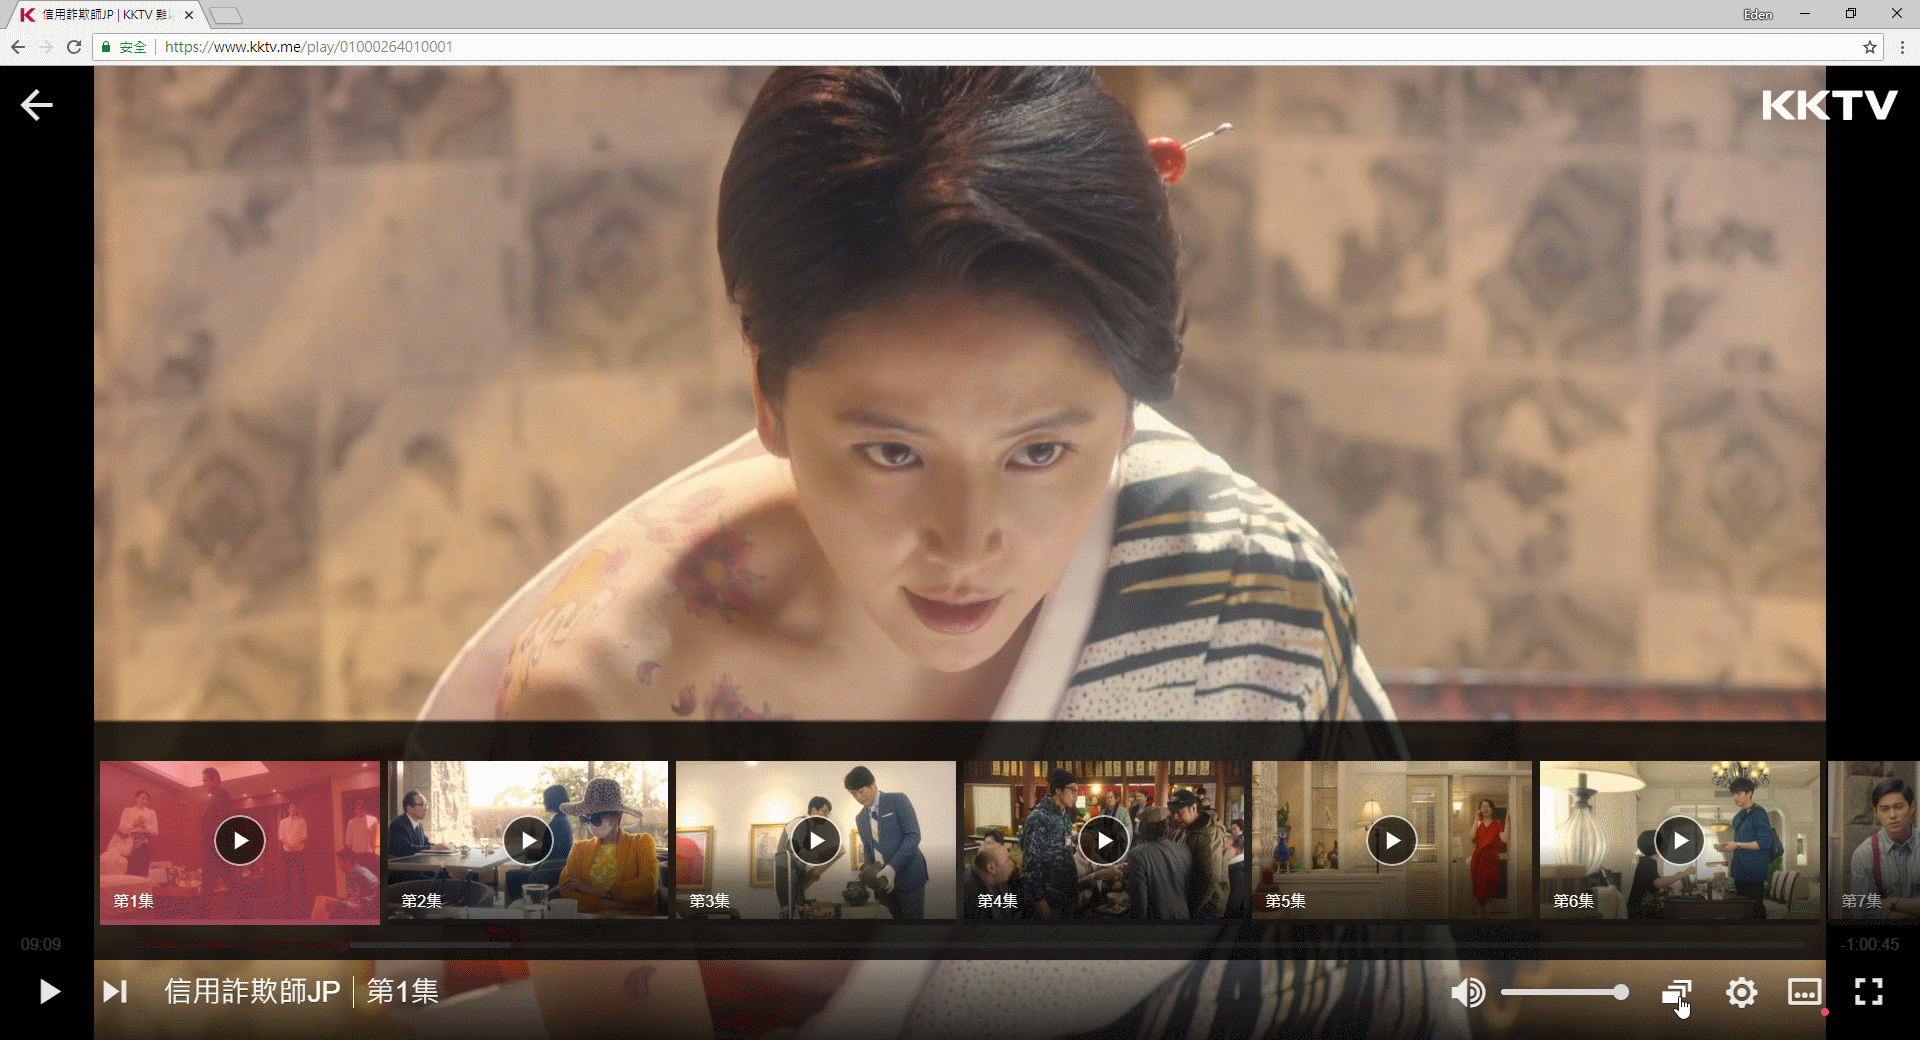Skip to the next episode
Viewport: 1920px width, 1040px height.
coord(115,991)
